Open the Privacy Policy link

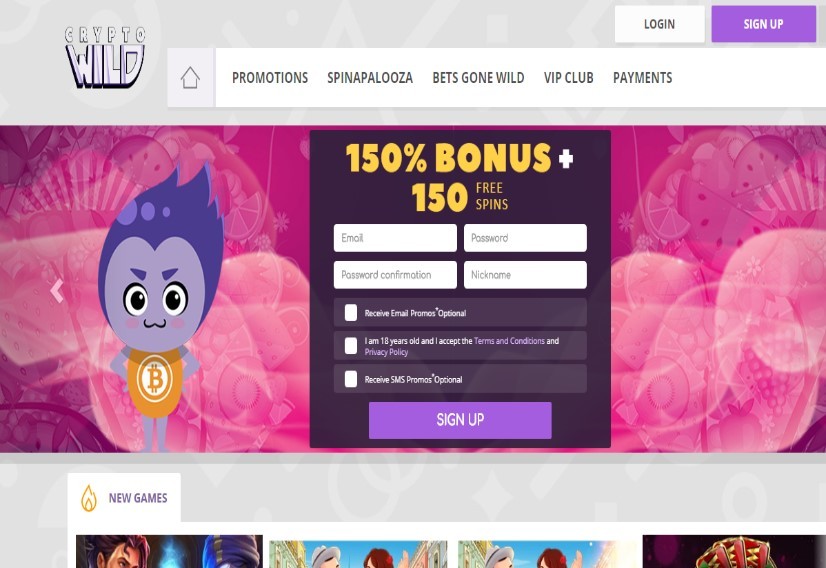click(x=386, y=352)
